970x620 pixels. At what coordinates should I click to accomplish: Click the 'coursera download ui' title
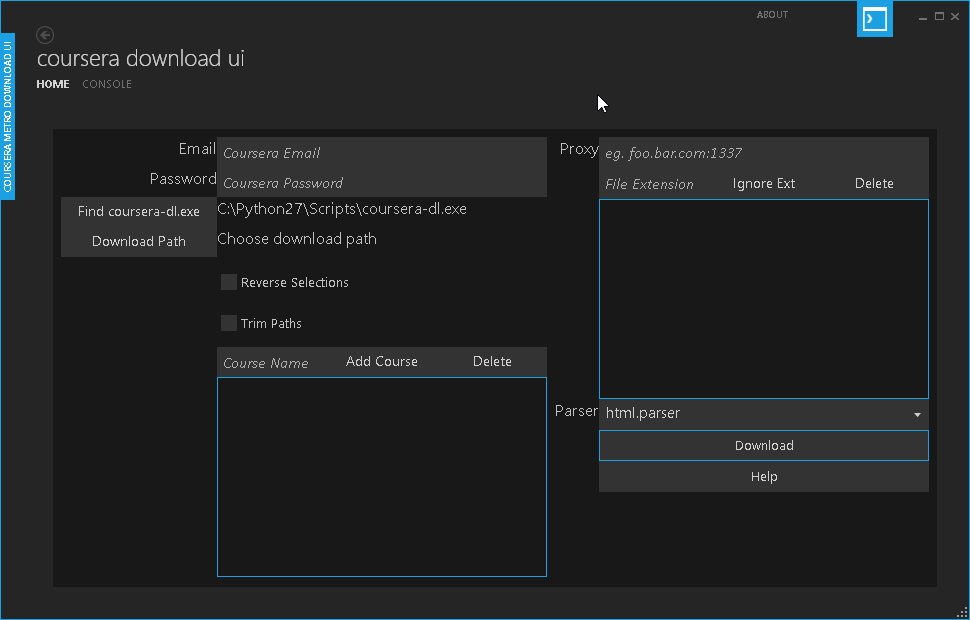click(x=140, y=58)
